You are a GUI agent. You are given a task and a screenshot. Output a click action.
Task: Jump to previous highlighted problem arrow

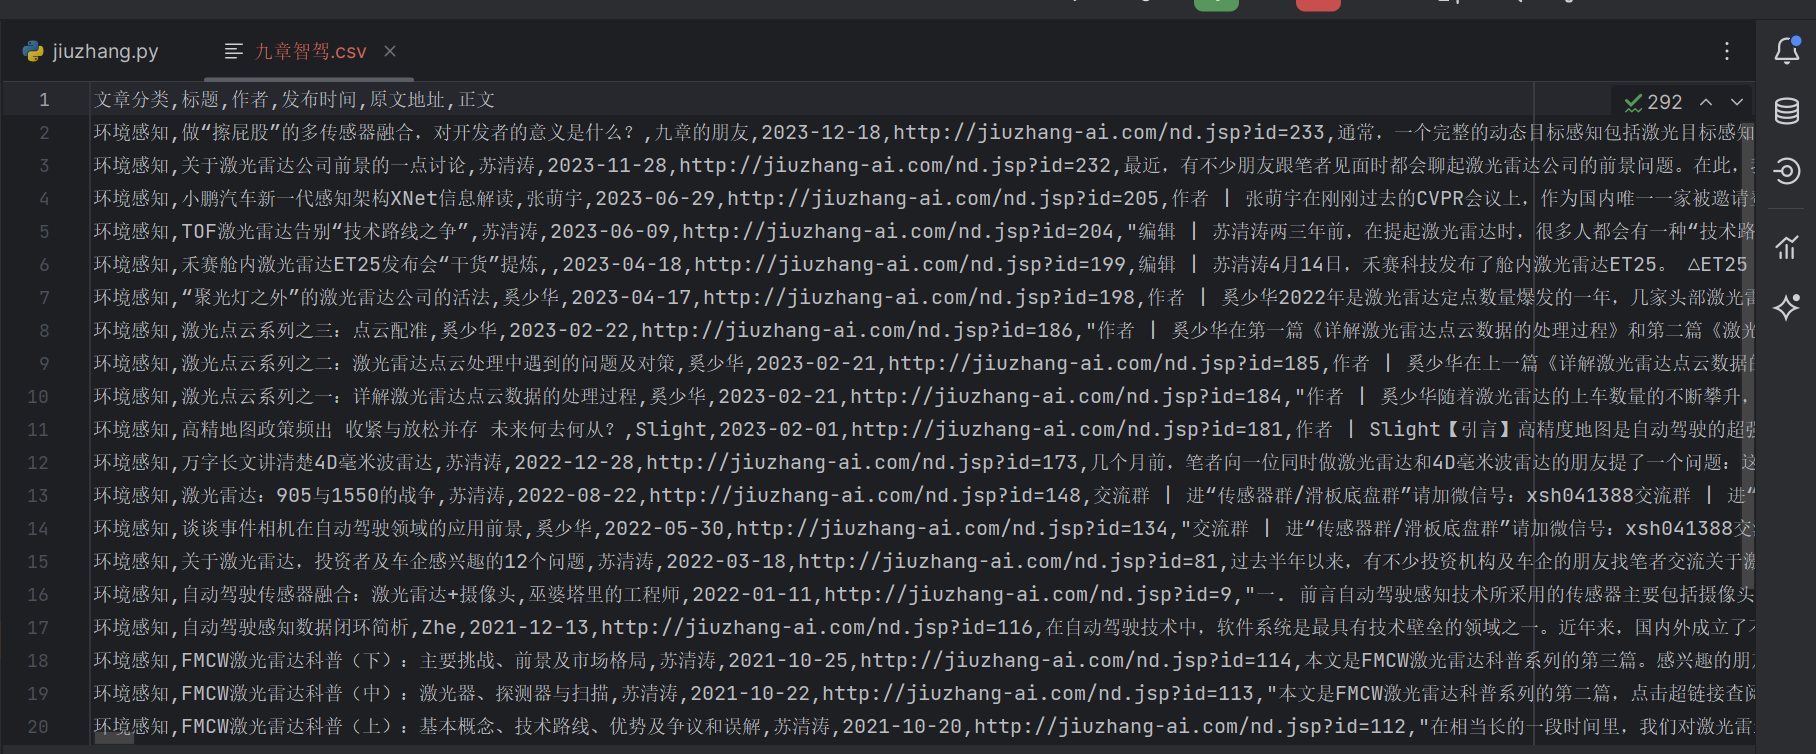point(1706,102)
